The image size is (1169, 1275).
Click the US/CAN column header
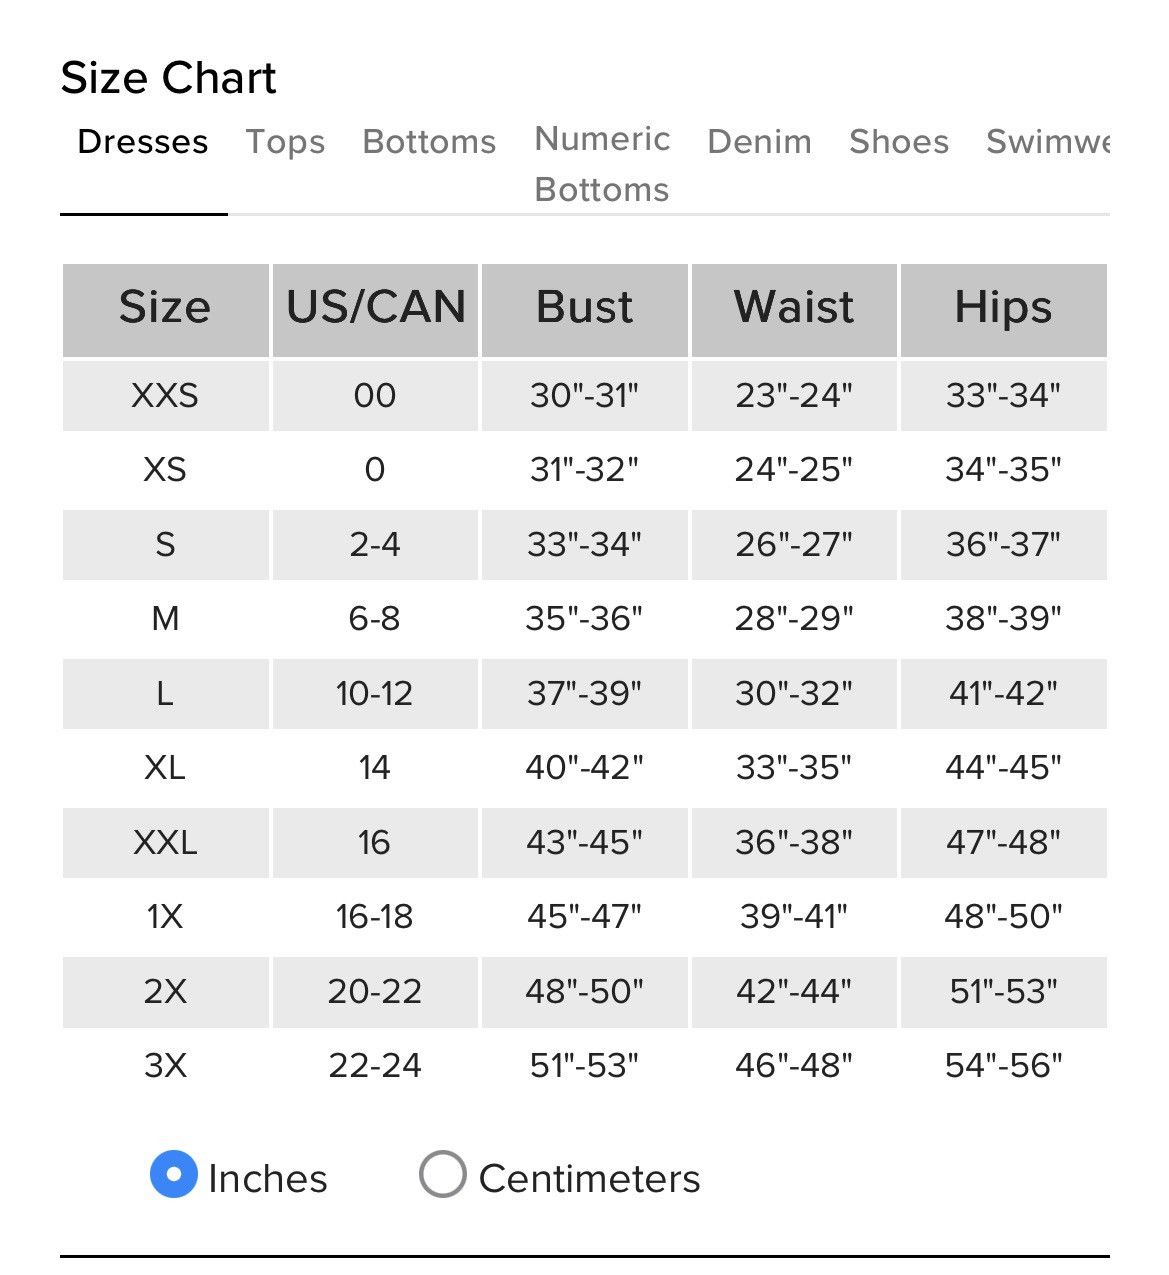(x=375, y=307)
